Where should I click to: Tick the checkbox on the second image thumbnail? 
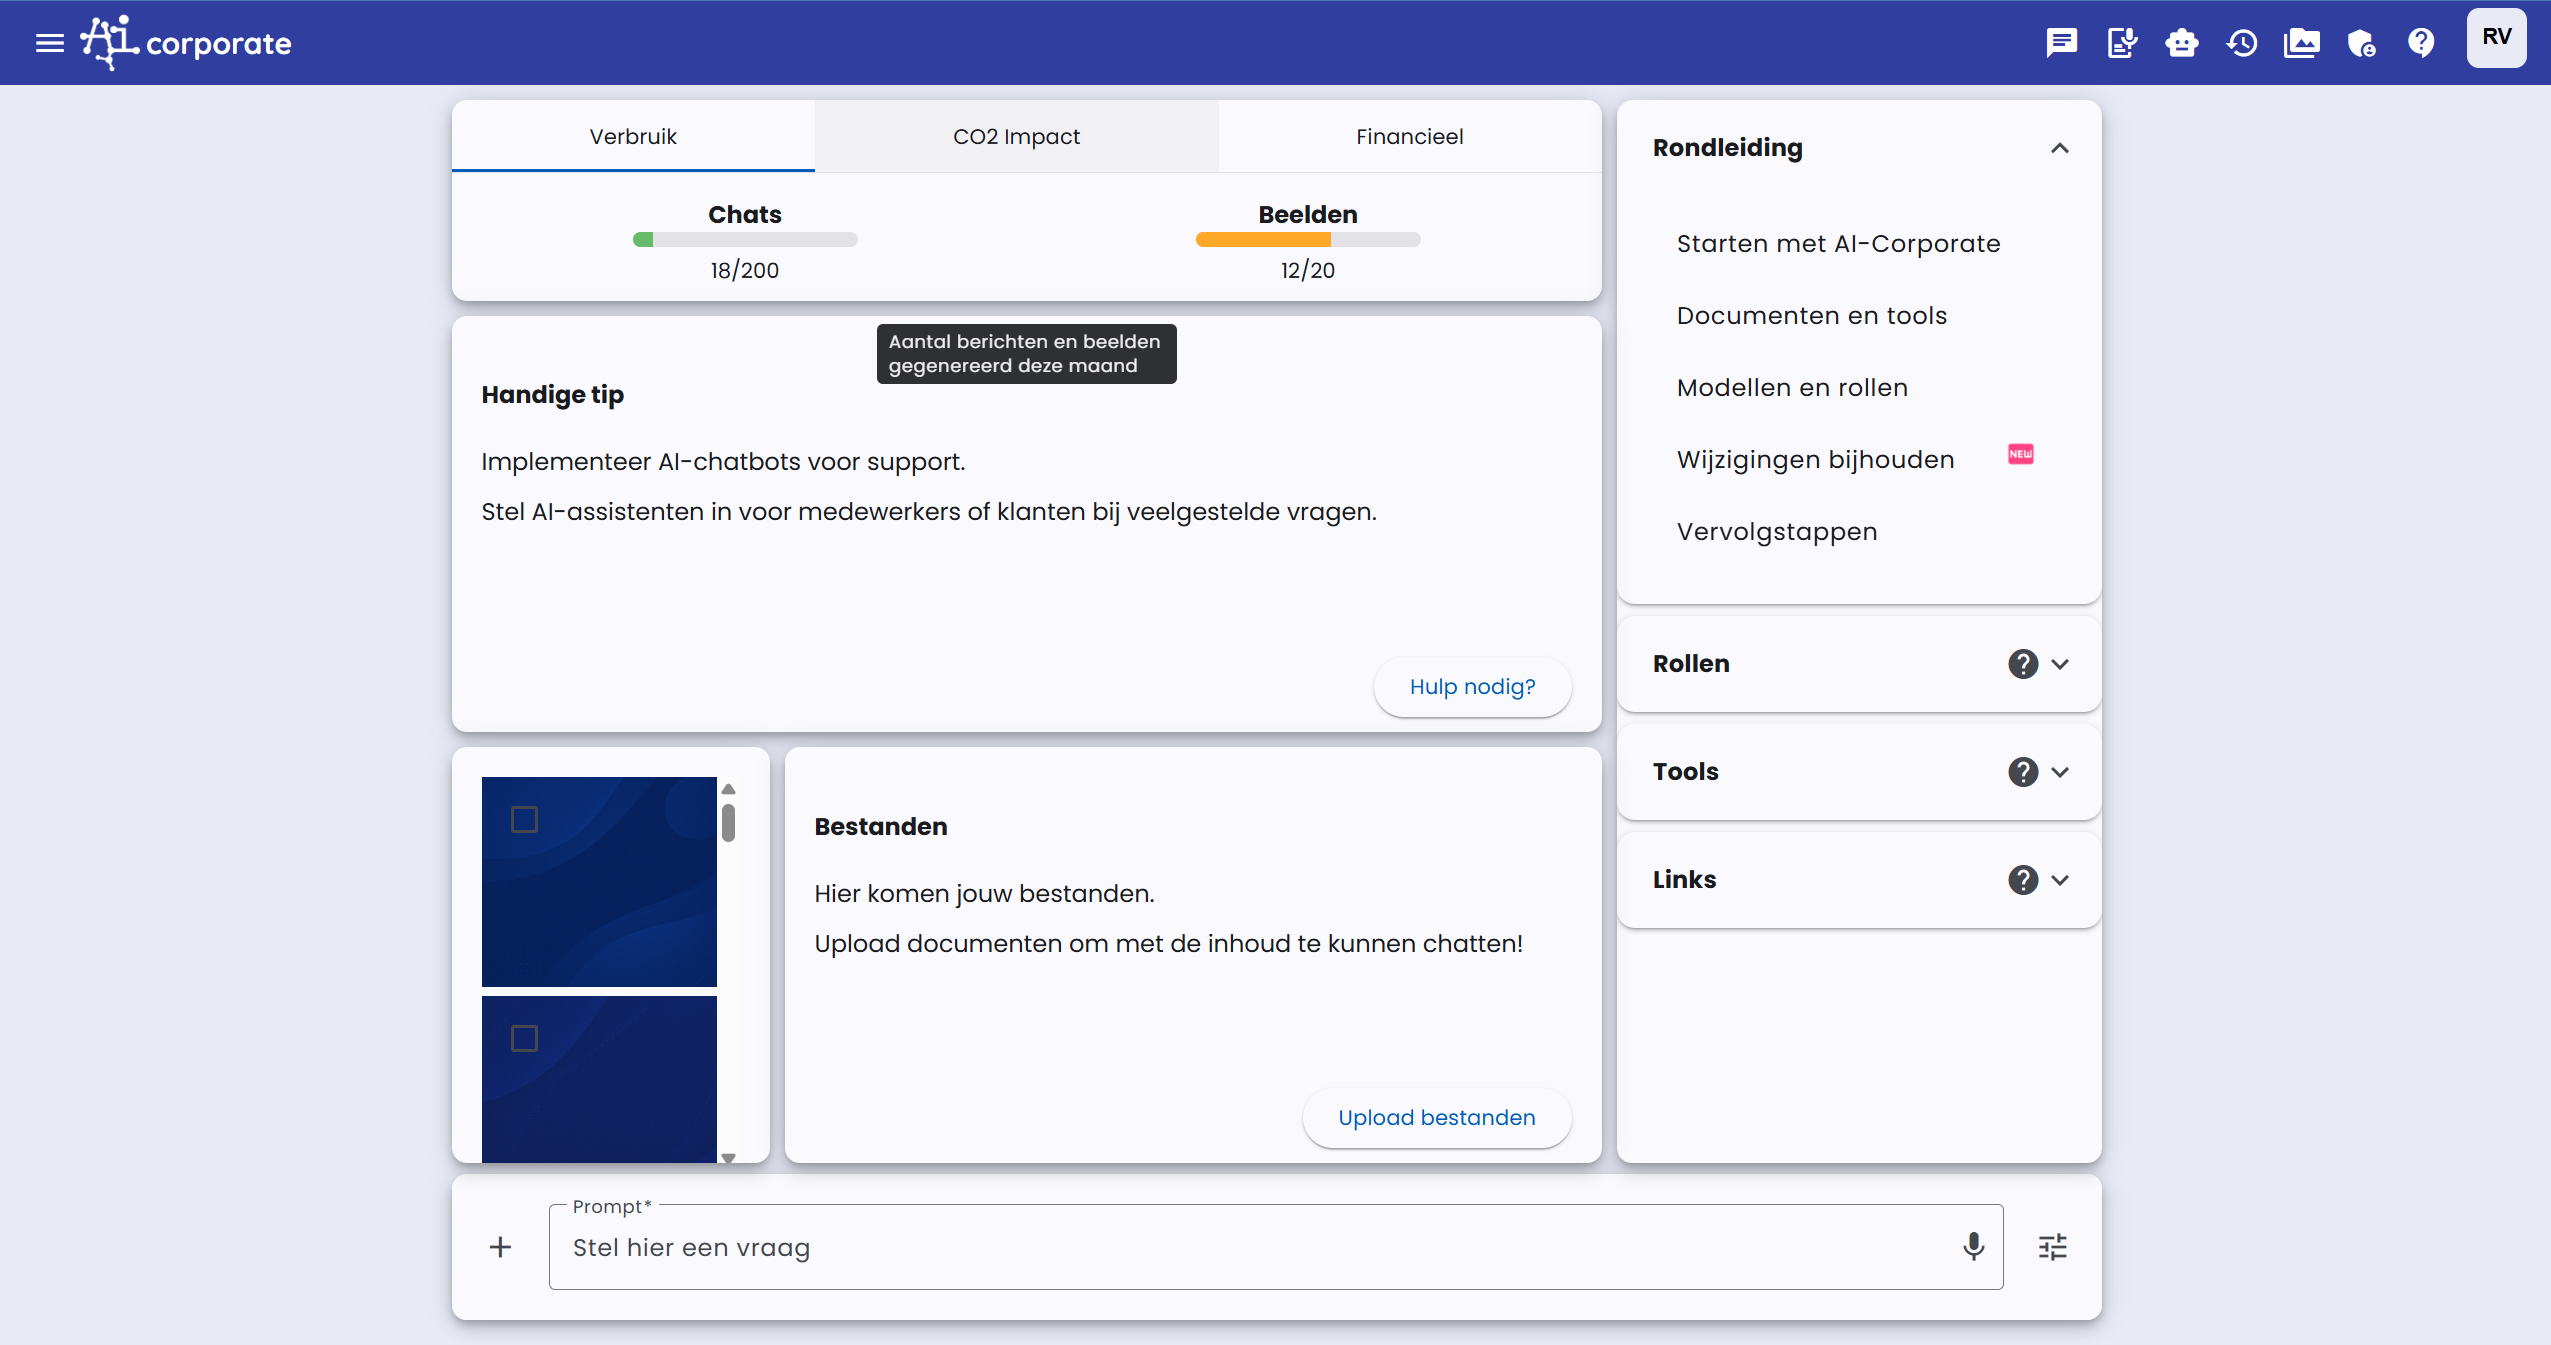coord(524,1038)
